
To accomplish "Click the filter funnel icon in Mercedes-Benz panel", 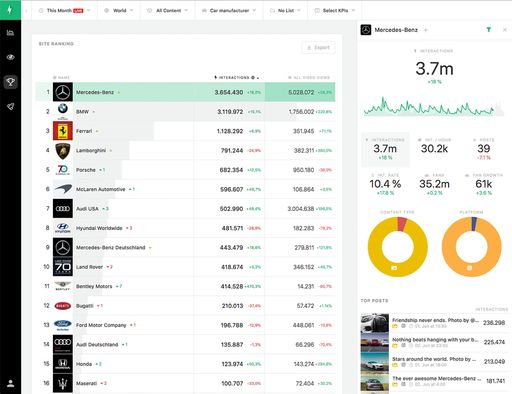I will pos(488,30).
